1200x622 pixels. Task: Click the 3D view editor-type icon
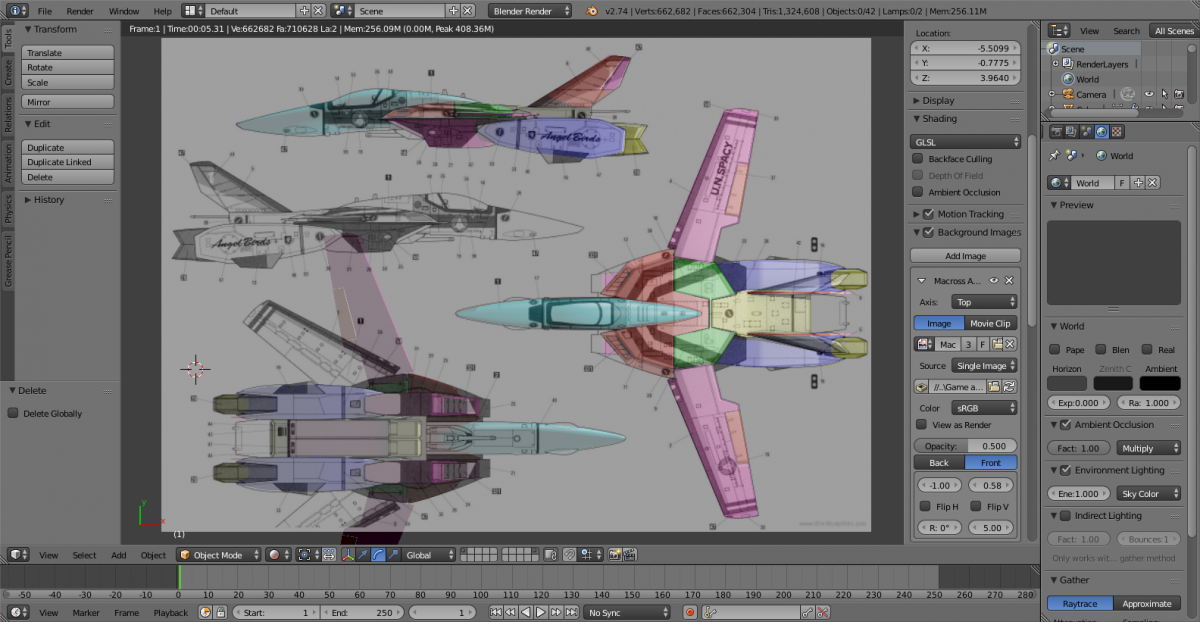pos(16,554)
